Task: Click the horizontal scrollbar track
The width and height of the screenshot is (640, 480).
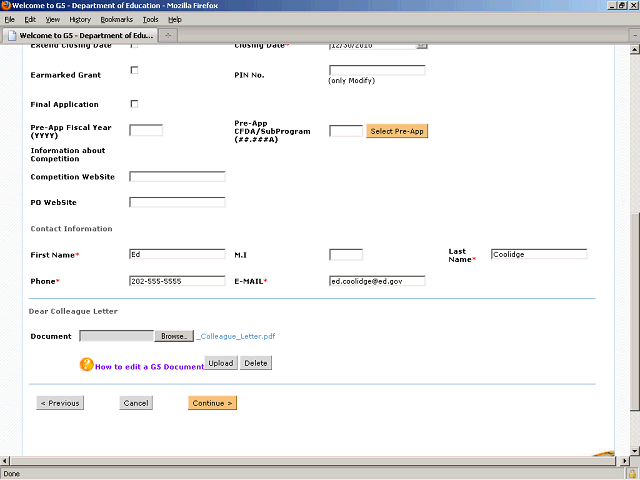Action: pyautogui.click(x=313, y=461)
